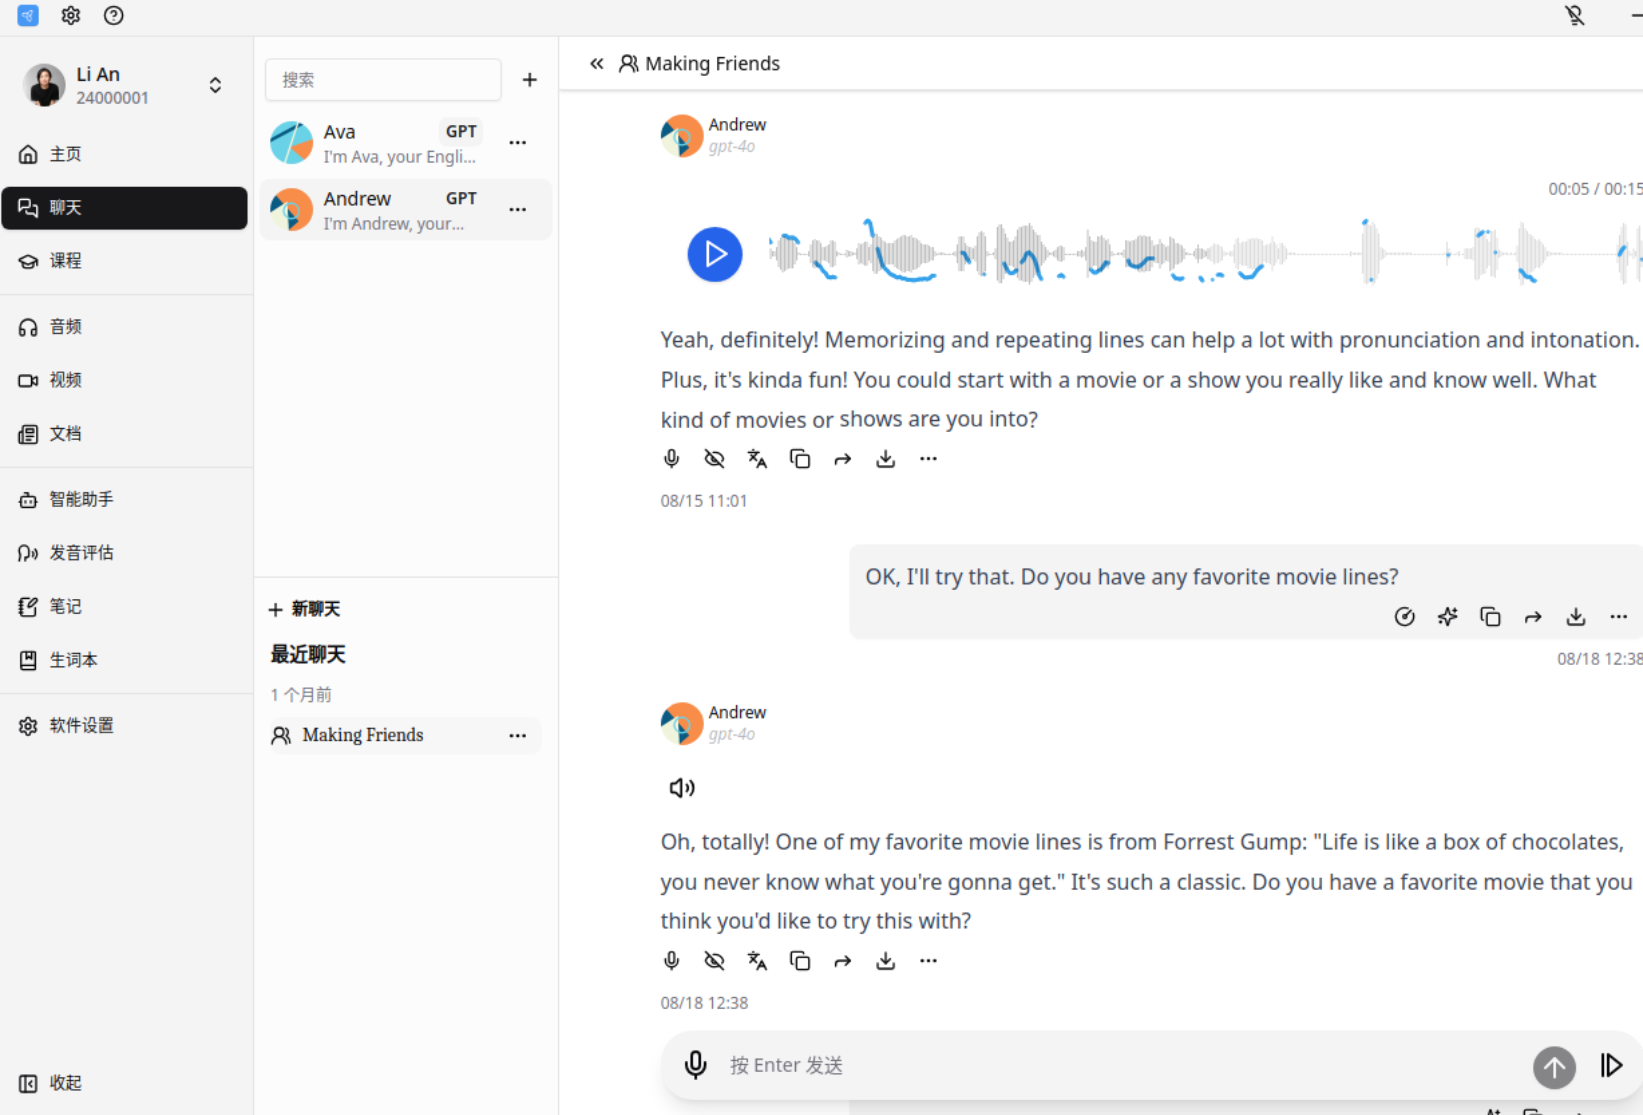Click the send arrow button

pos(1554,1067)
